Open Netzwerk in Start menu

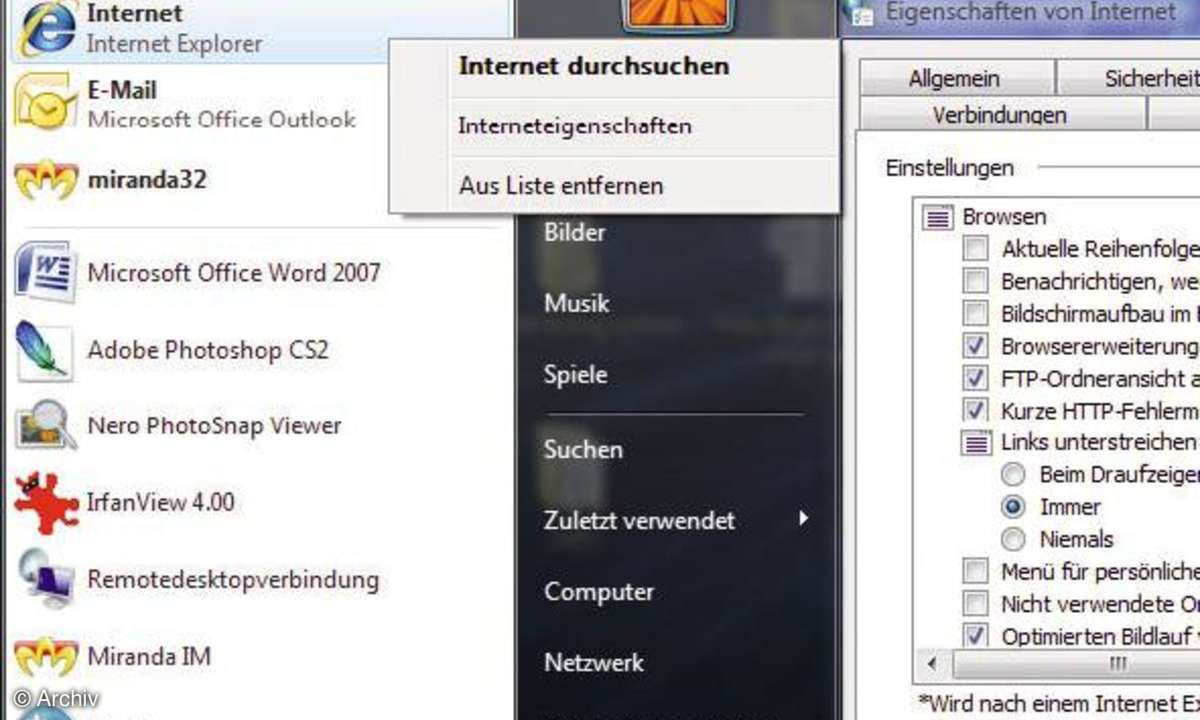click(x=594, y=662)
